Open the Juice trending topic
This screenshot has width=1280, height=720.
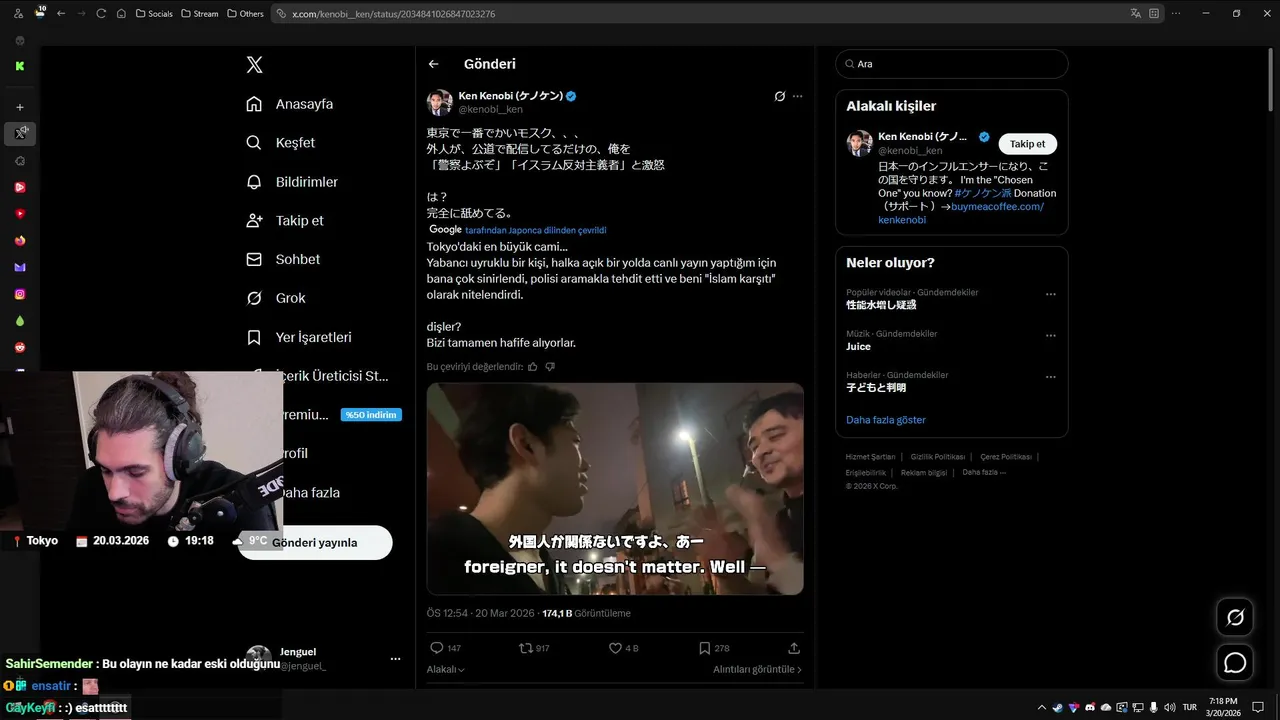858,347
